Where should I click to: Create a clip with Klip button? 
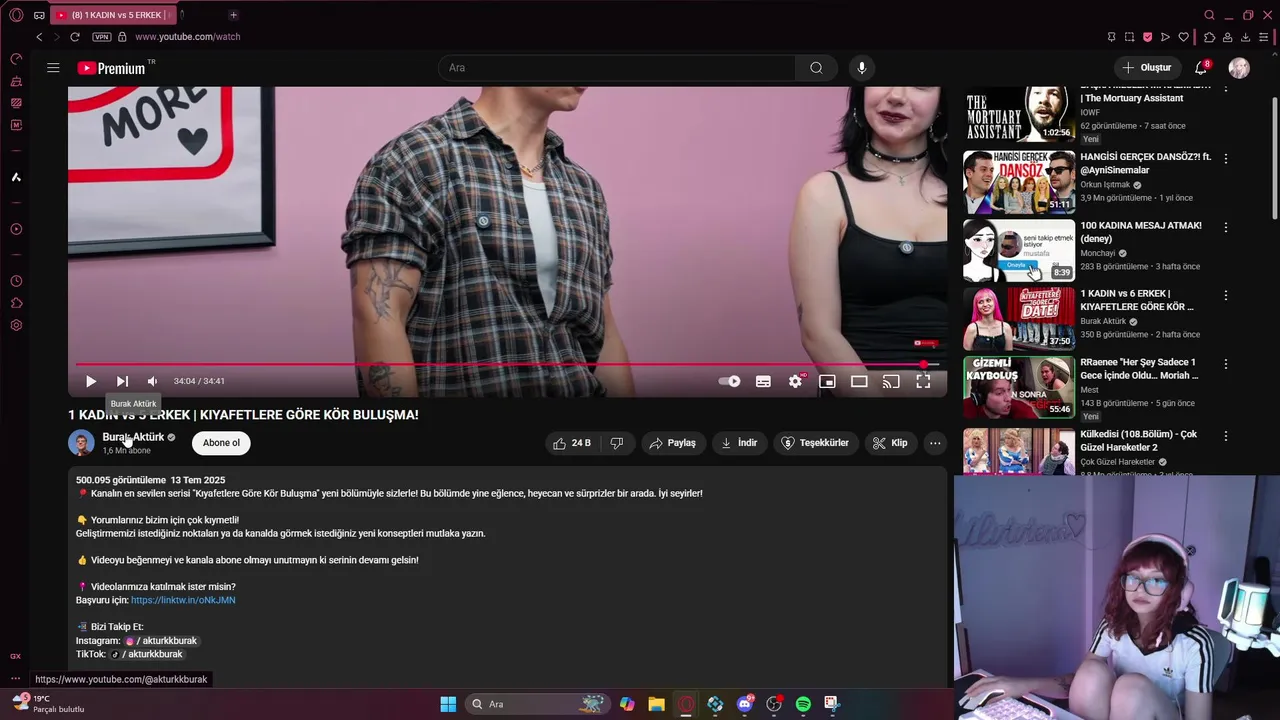tap(890, 443)
